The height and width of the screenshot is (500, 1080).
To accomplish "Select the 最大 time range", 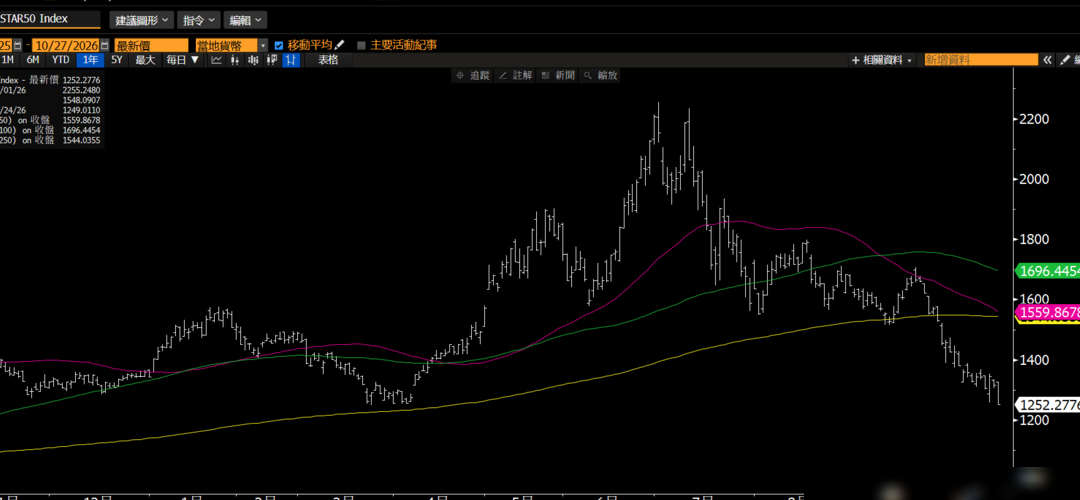I will [145, 60].
